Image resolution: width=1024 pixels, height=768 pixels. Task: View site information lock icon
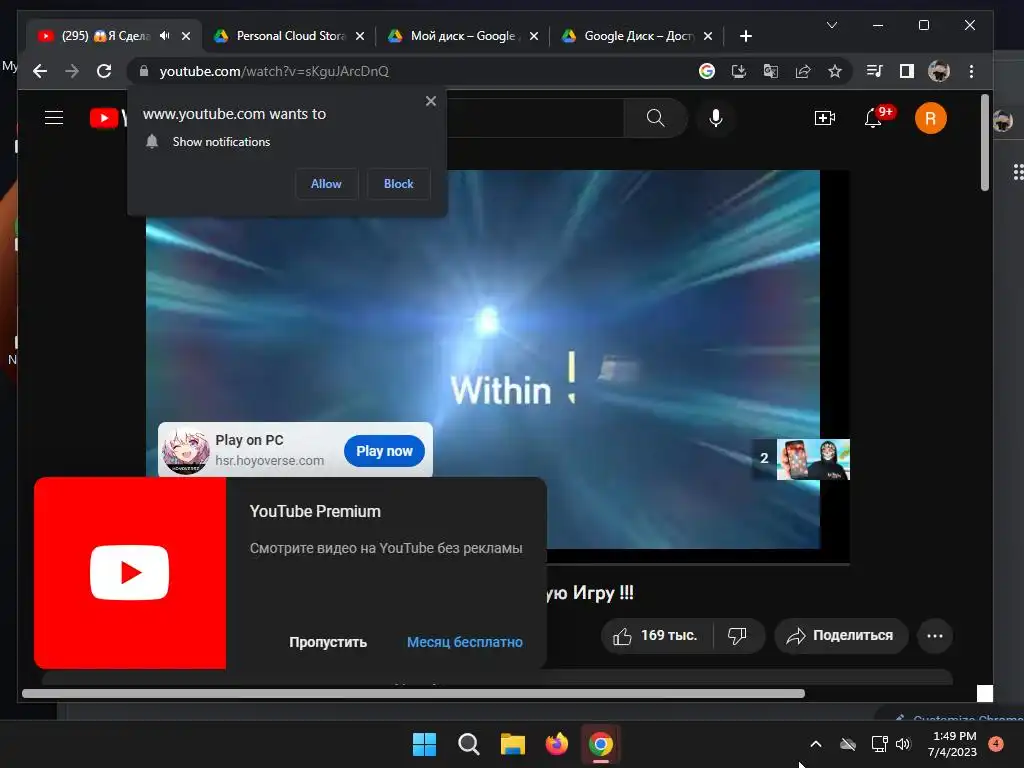pyautogui.click(x=144, y=71)
